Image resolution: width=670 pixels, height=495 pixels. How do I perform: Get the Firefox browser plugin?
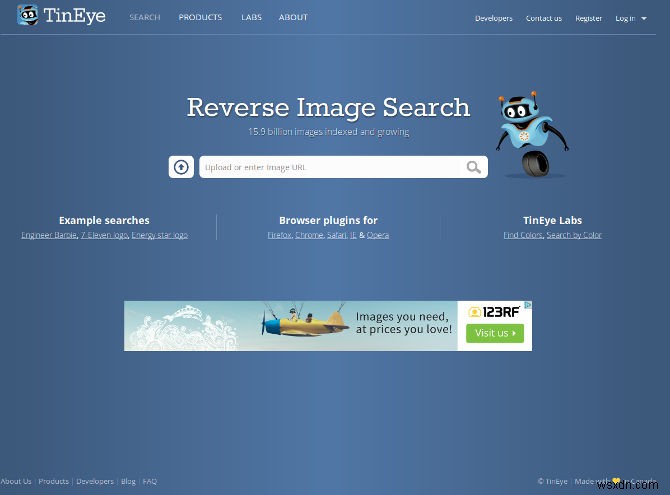[279, 235]
